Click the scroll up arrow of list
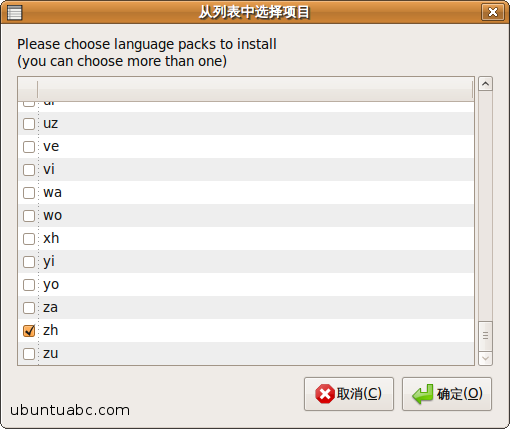510x429 pixels. pos(485,84)
